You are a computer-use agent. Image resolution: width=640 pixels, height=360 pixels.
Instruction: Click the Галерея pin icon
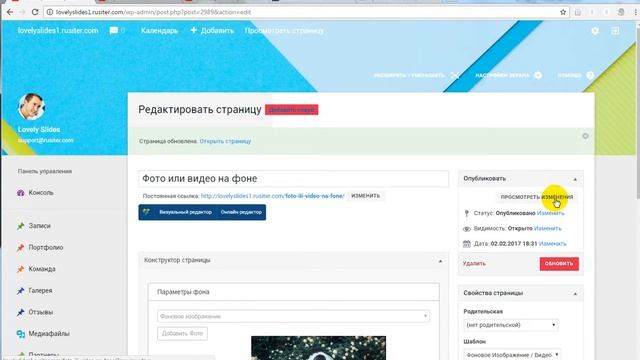pos(21,291)
